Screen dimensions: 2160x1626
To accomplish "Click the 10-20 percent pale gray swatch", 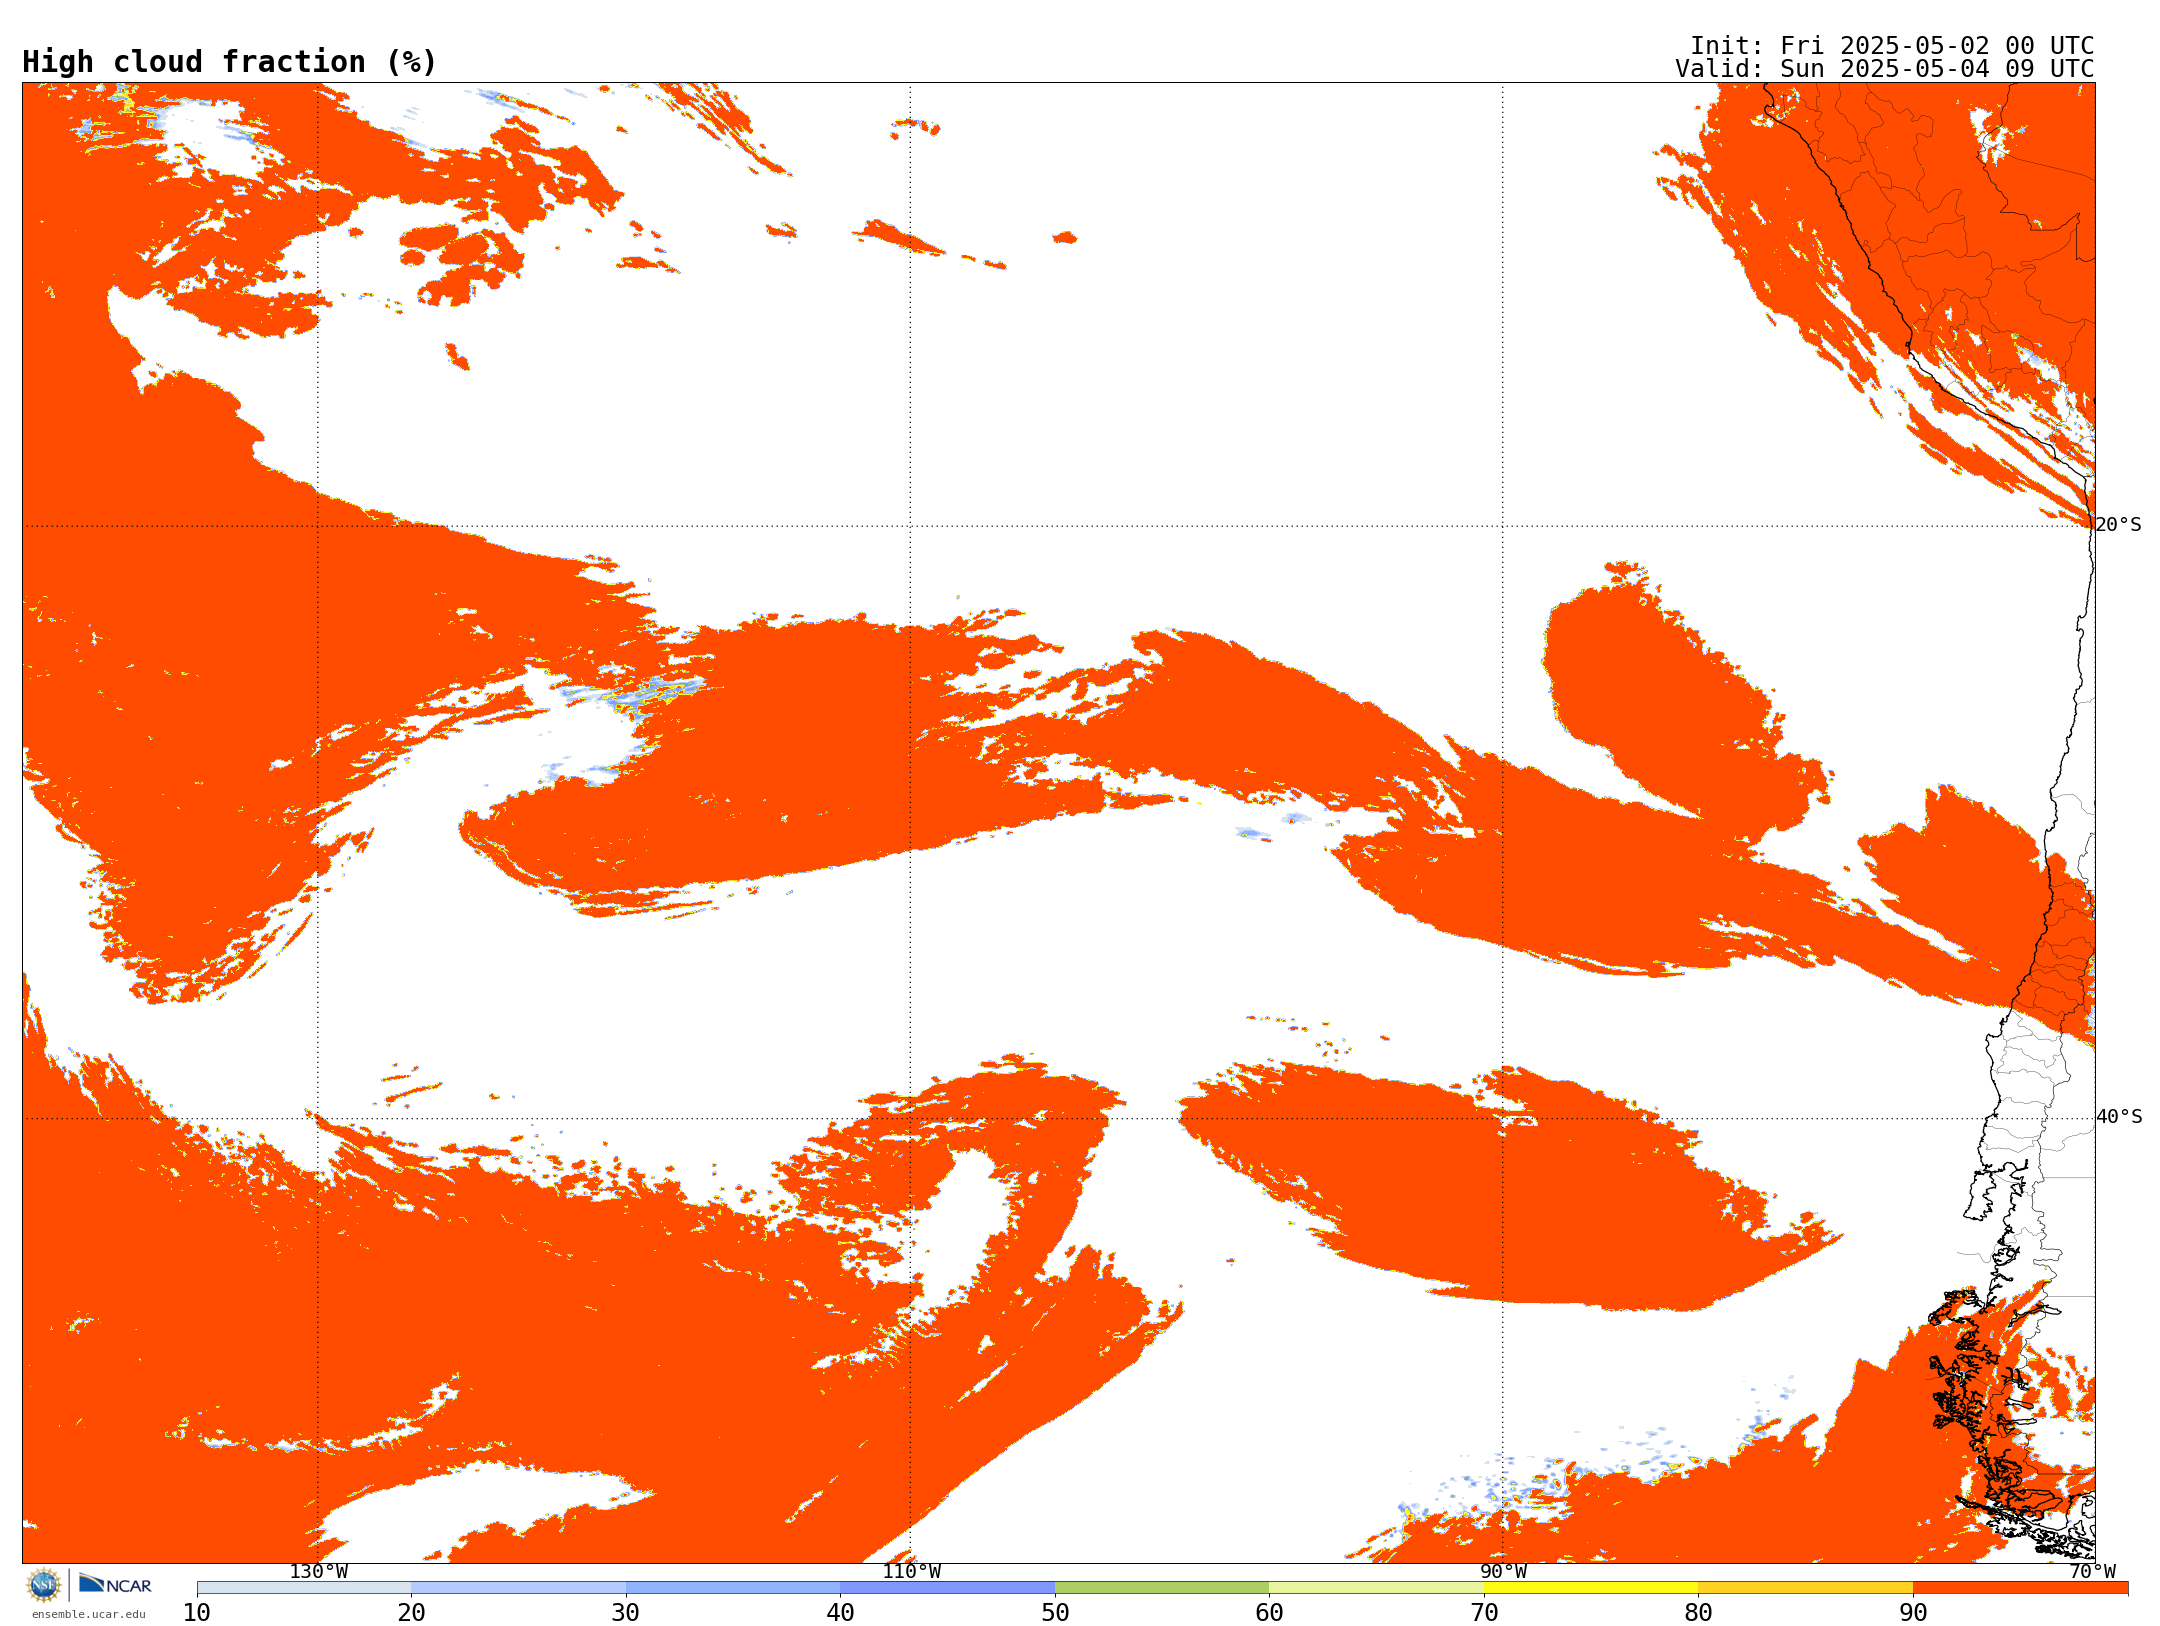I will (304, 1588).
